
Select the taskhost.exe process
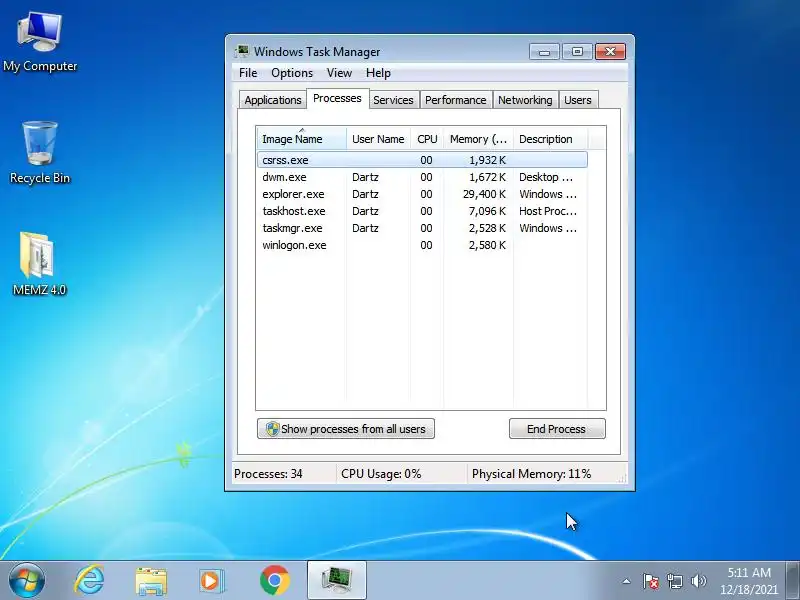pos(422,211)
